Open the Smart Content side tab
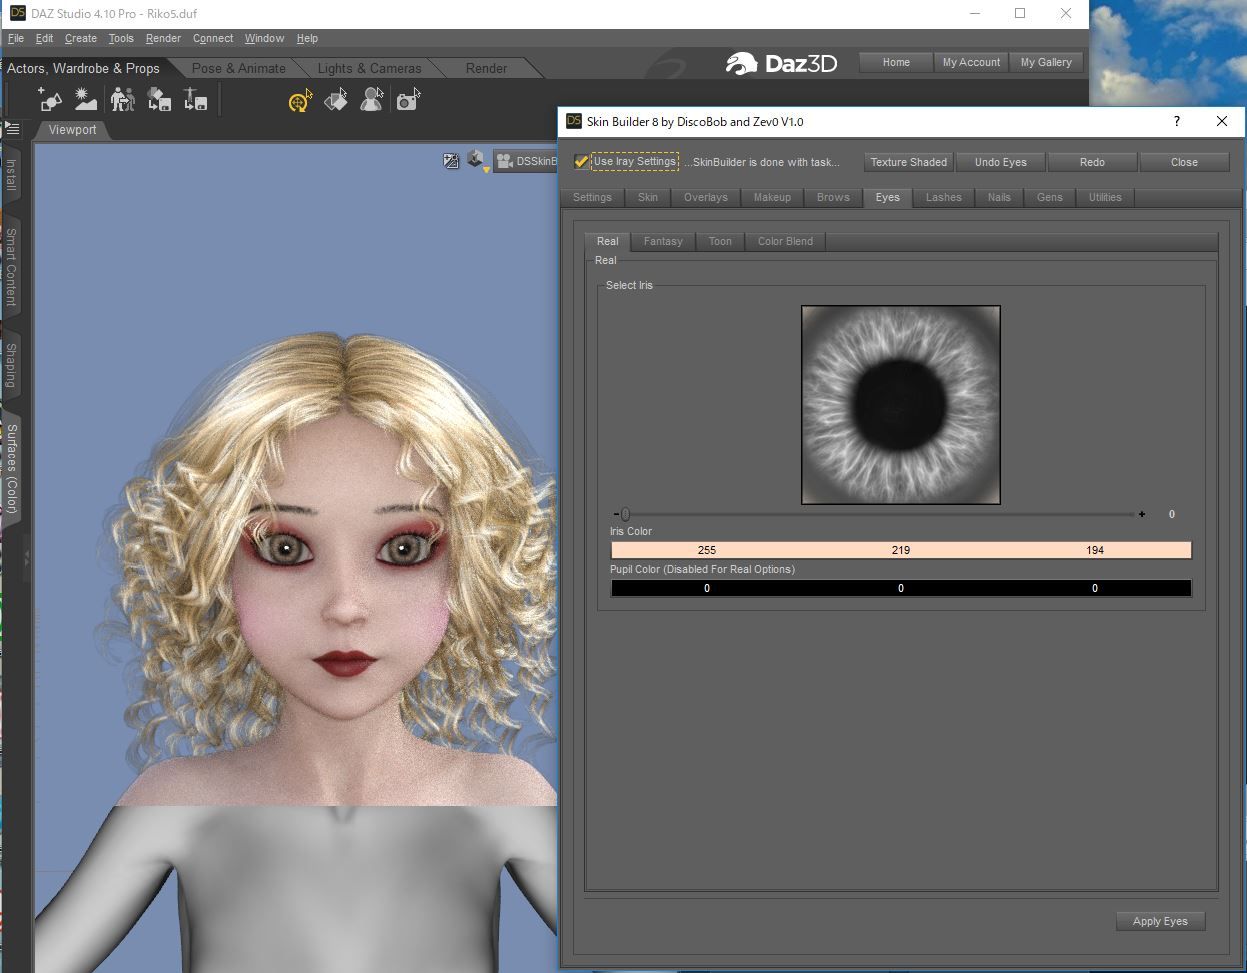 point(11,267)
